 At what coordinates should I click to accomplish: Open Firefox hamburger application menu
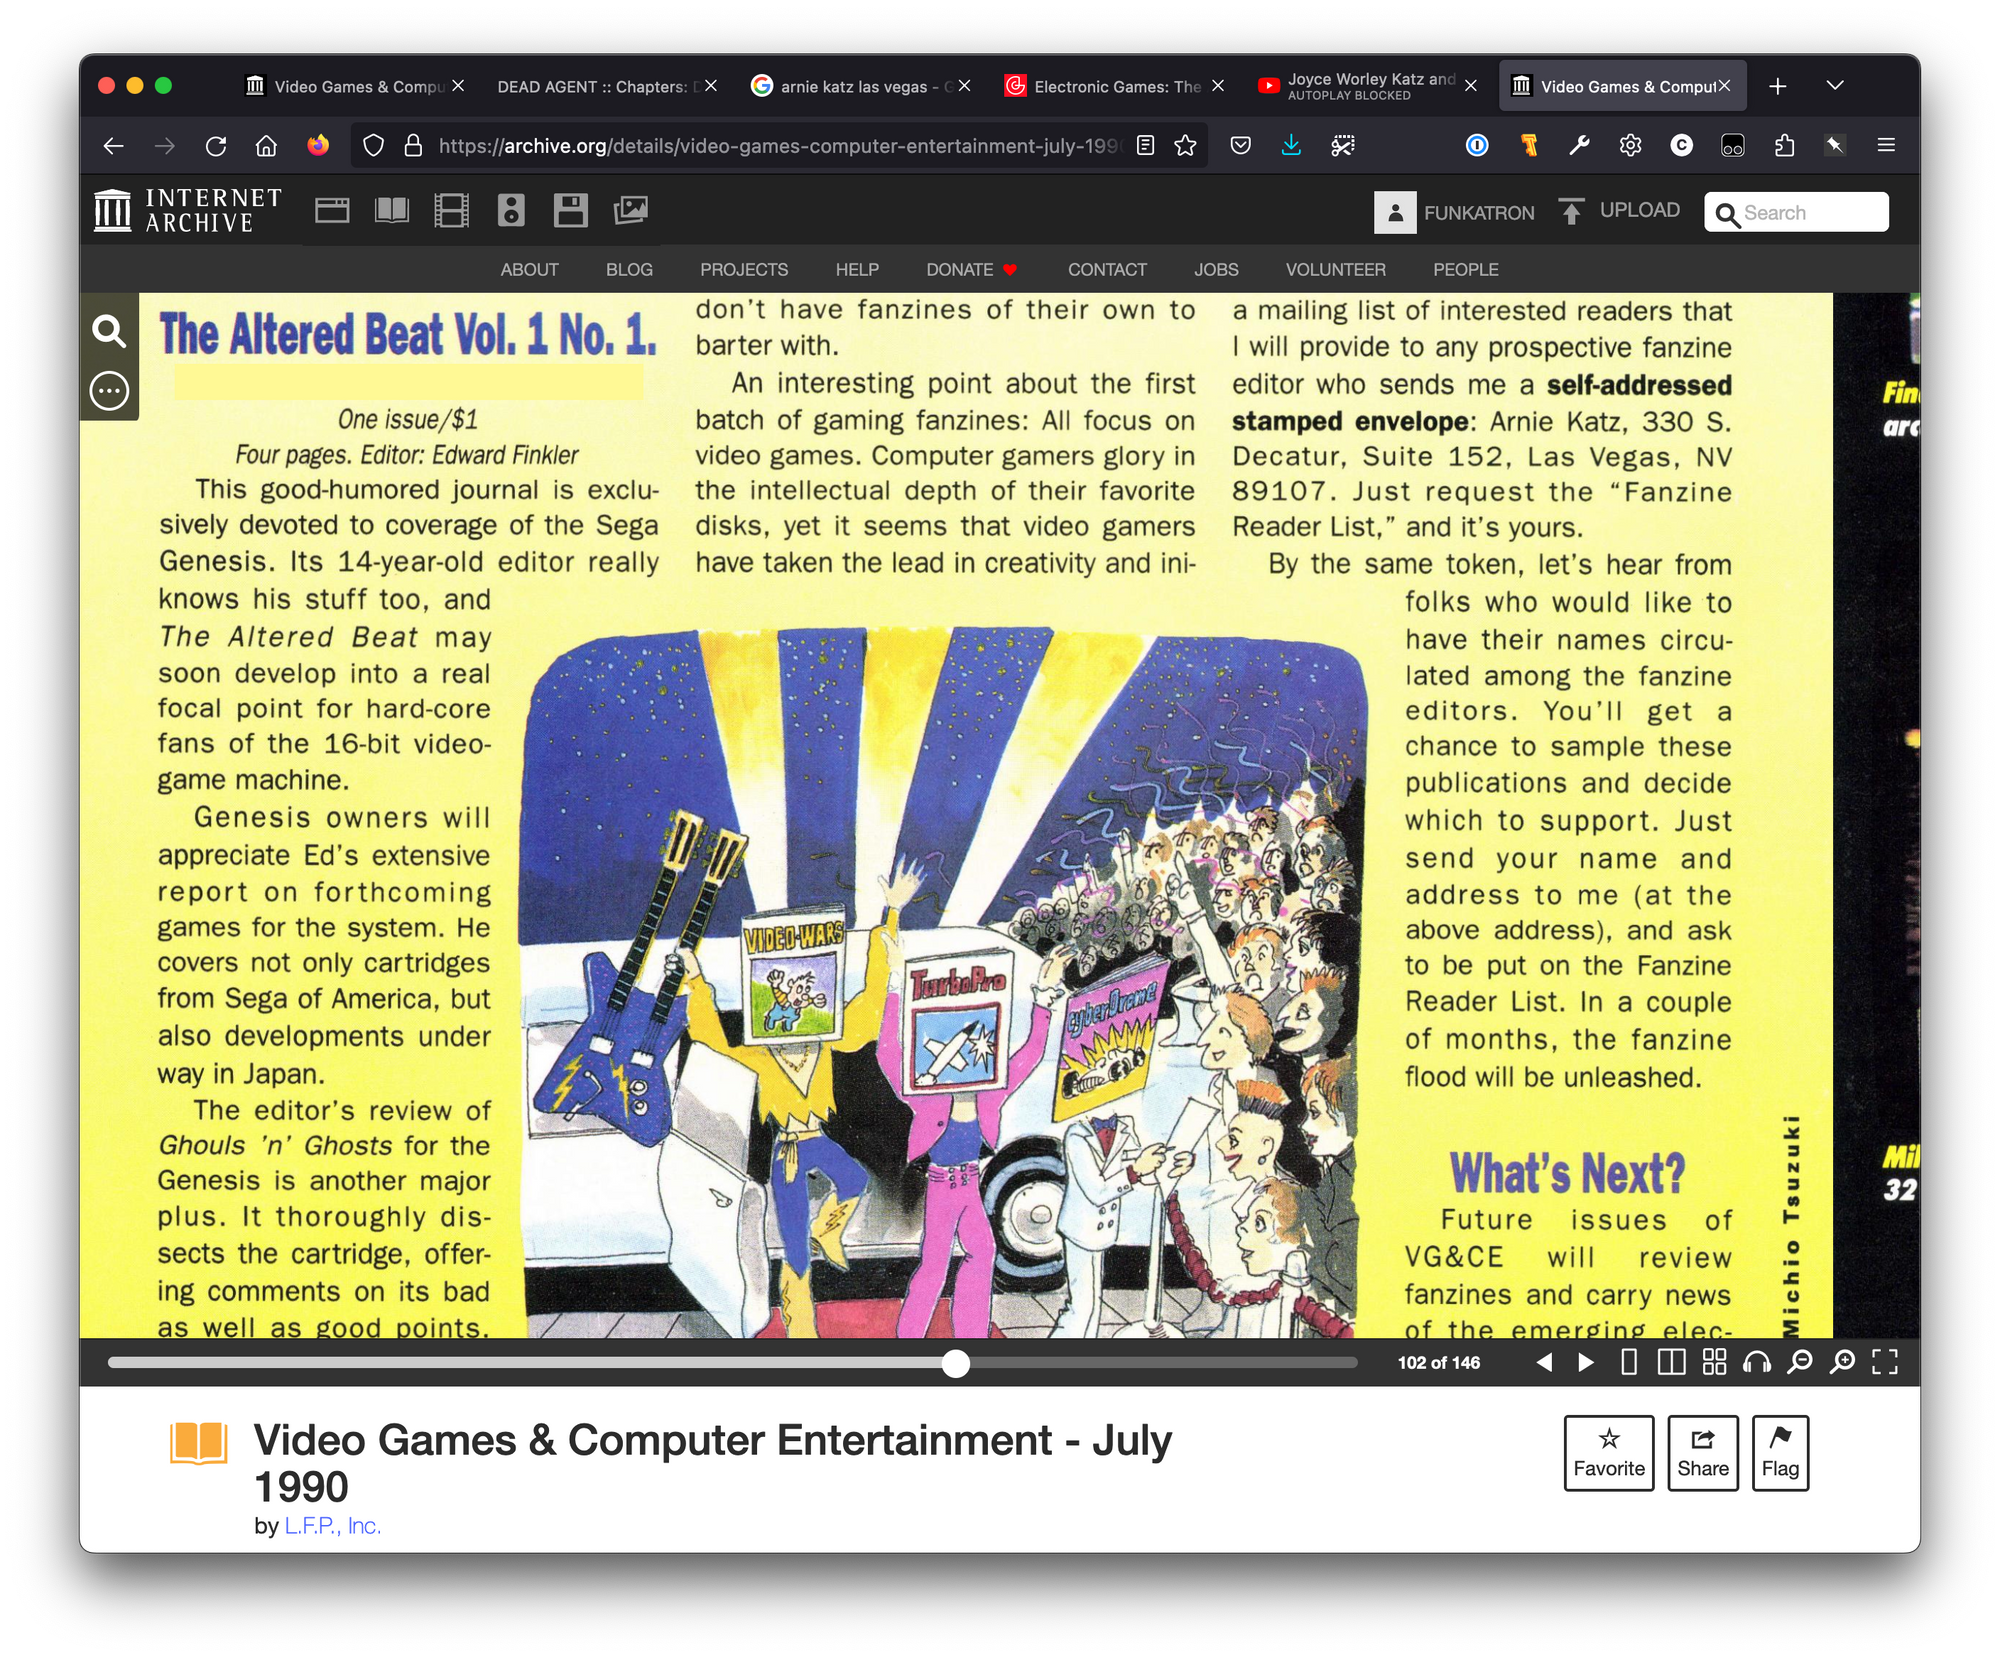[1886, 146]
